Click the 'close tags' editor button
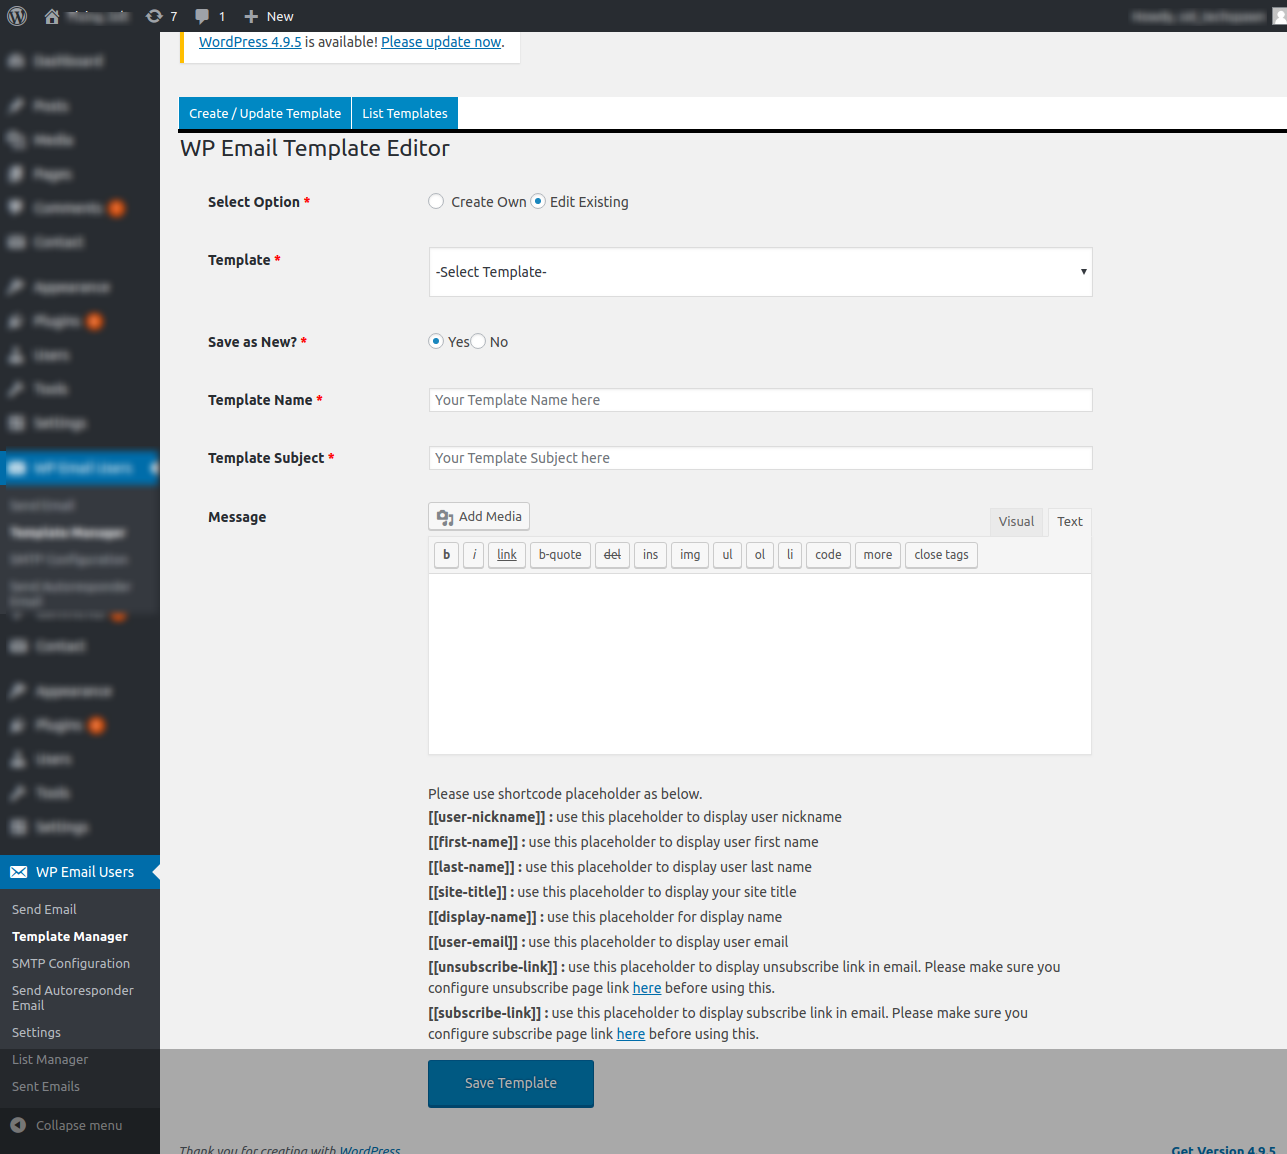This screenshot has width=1287, height=1154. pyautogui.click(x=941, y=555)
